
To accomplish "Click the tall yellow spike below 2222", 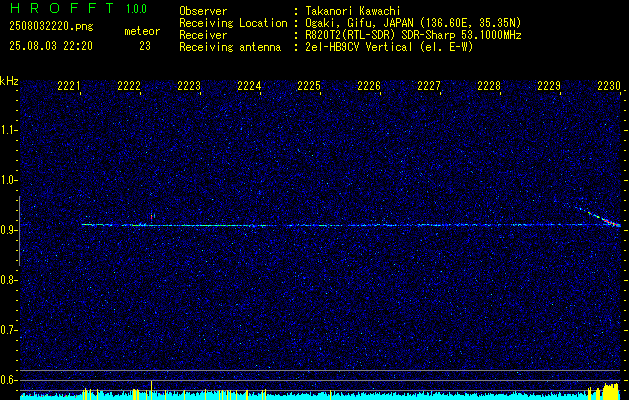I will [151, 390].
